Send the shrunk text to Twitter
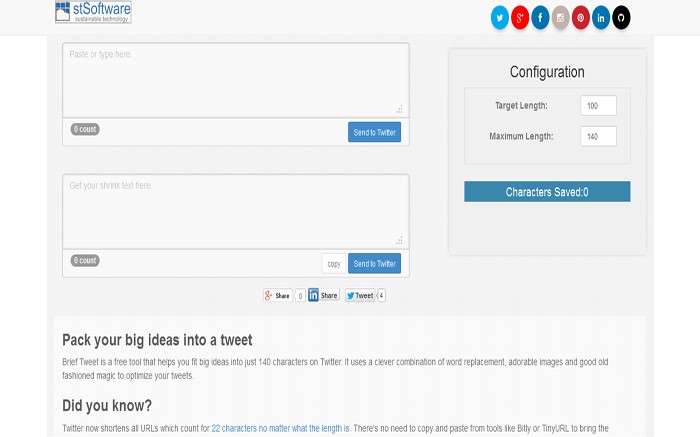The image size is (700, 437). (x=374, y=264)
